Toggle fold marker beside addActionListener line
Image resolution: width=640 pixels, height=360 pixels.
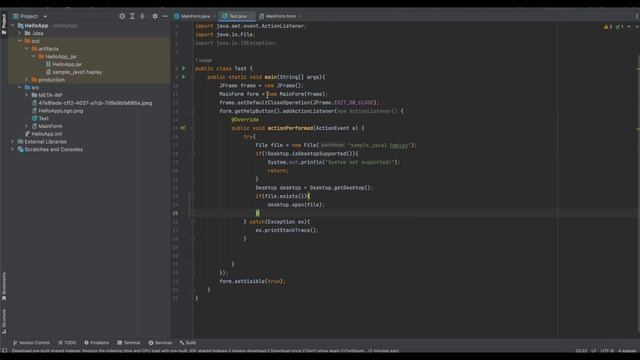(193, 111)
